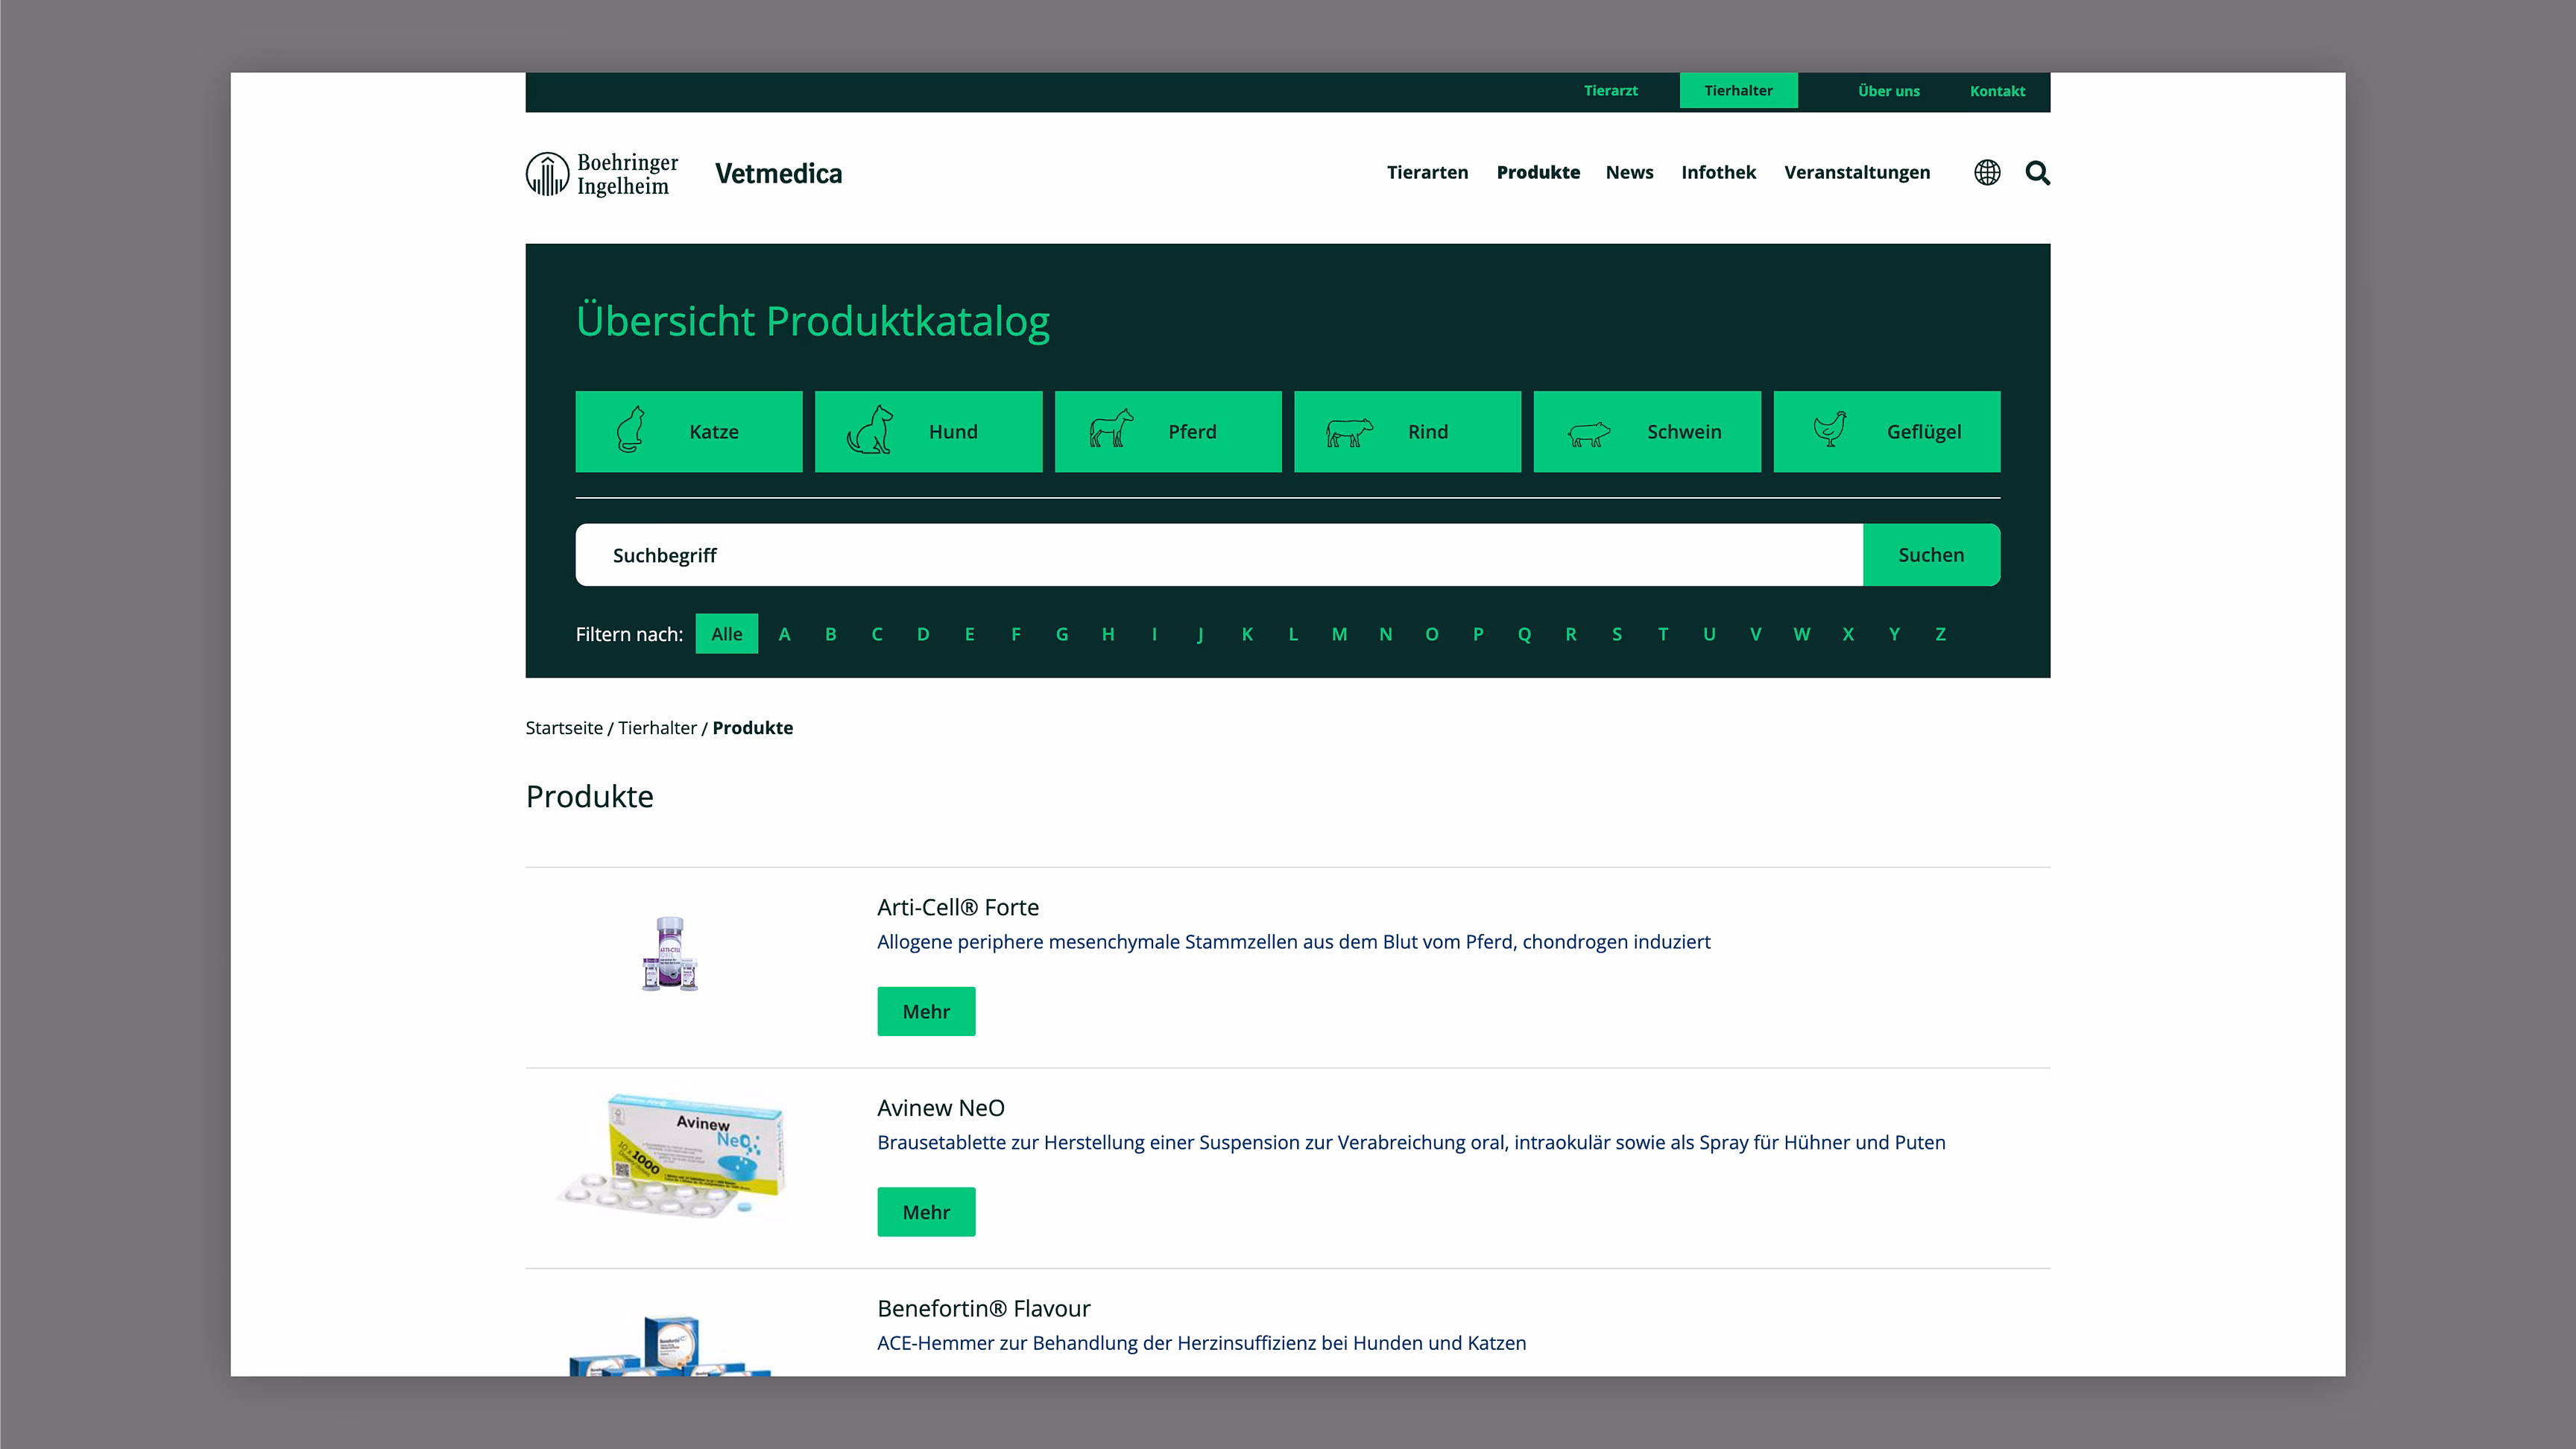
Task: Filter products by letter V
Action: tap(1755, 634)
